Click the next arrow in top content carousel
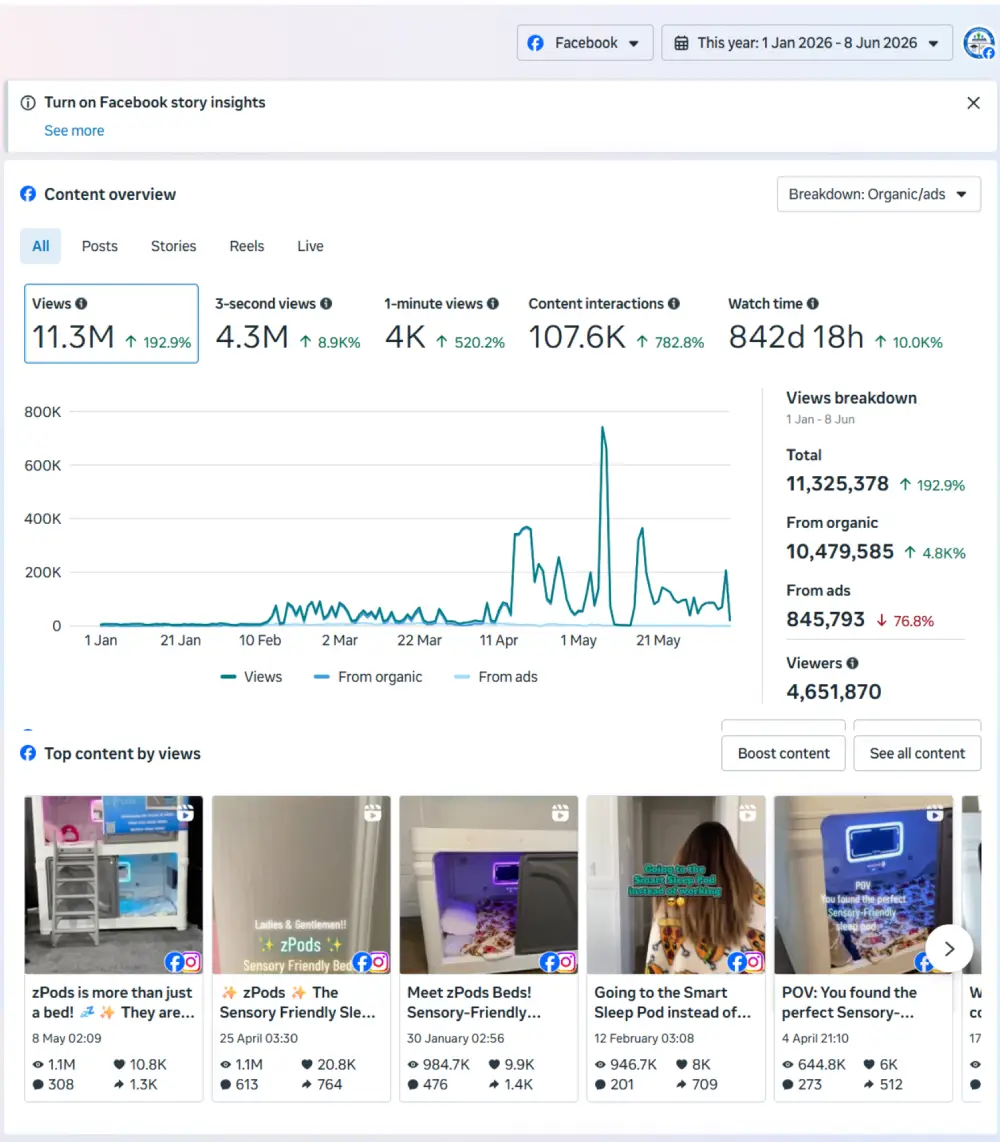 tap(949, 948)
